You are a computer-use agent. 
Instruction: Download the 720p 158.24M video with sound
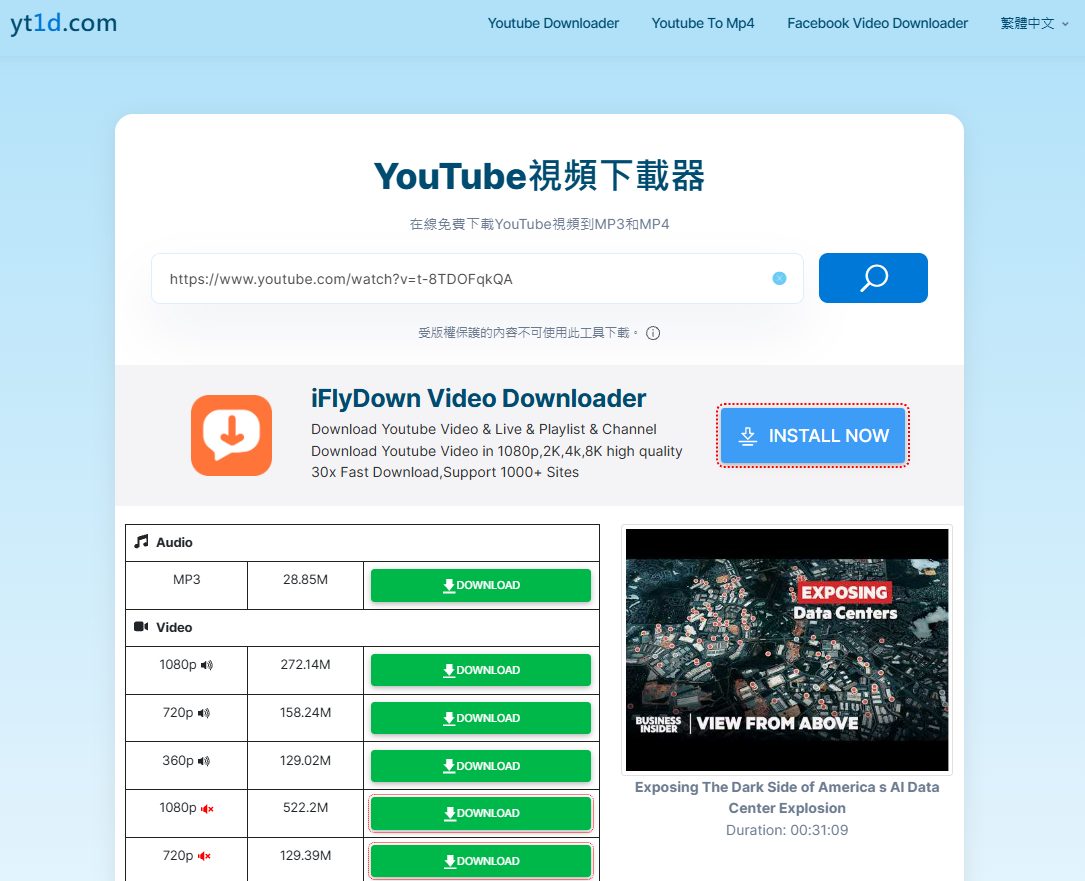[480, 718]
